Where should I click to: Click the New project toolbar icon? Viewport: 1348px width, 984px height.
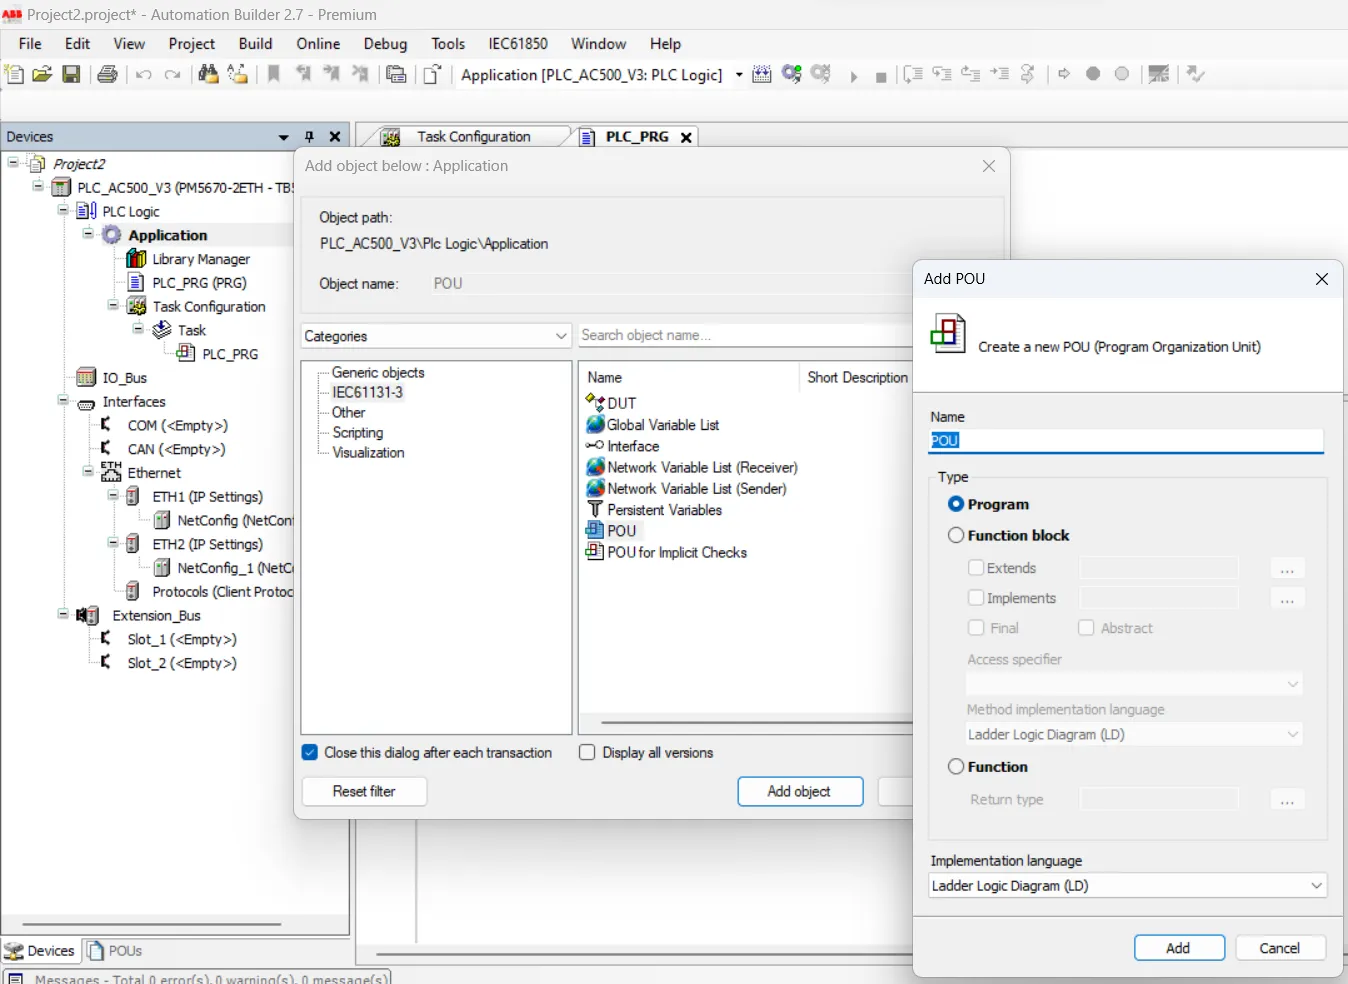tap(14, 74)
